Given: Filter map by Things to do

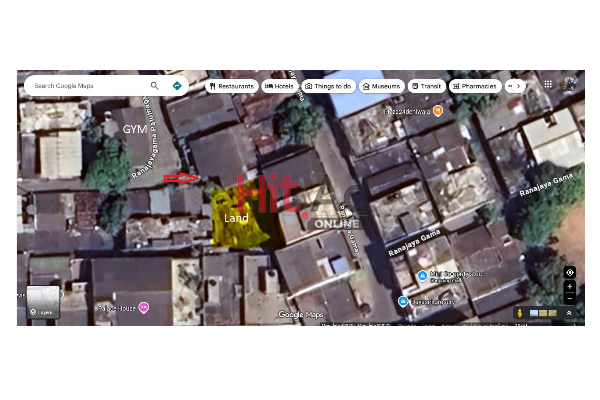Looking at the screenshot, I should pyautogui.click(x=329, y=86).
